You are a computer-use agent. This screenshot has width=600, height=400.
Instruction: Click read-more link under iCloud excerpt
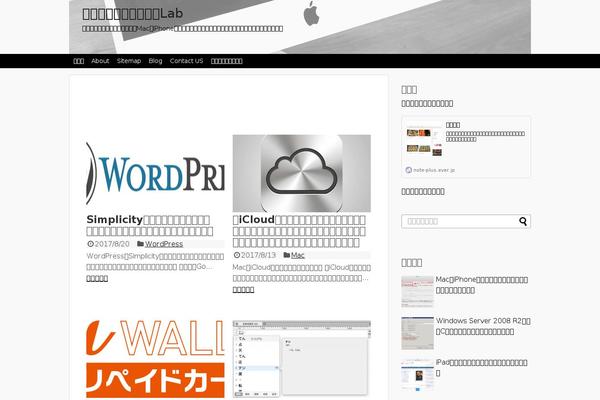(x=243, y=290)
